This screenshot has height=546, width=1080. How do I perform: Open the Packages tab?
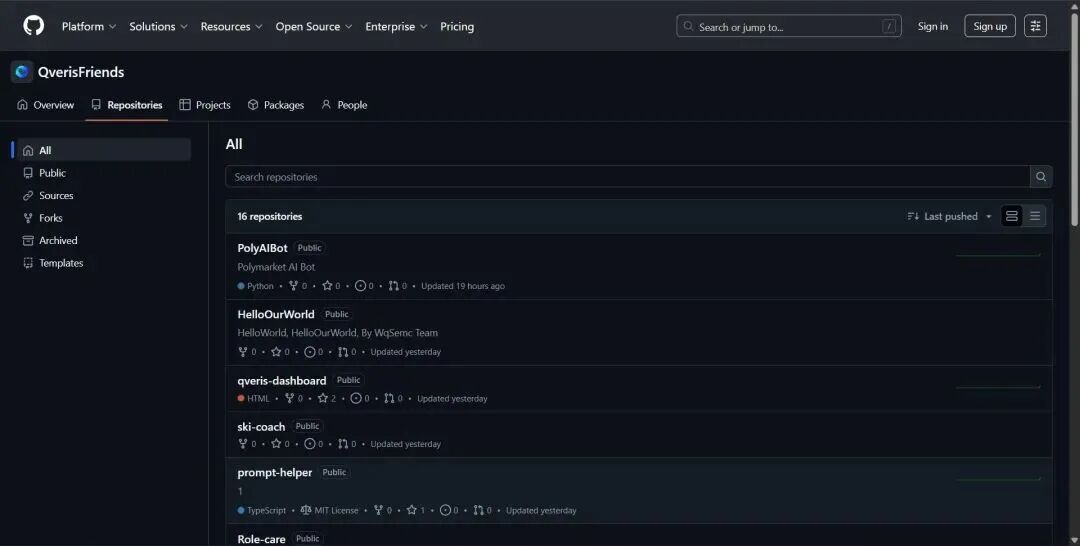(276, 105)
